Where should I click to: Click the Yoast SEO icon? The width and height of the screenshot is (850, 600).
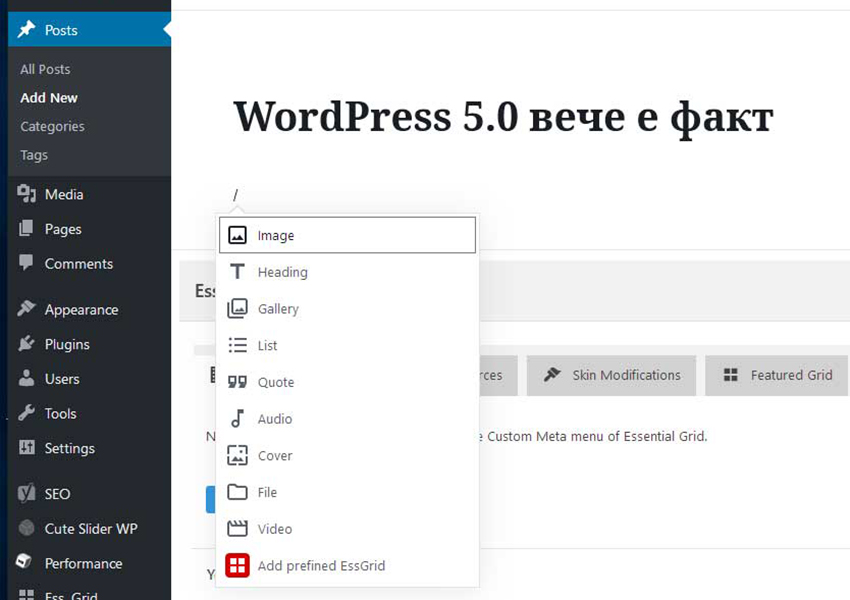(26, 493)
